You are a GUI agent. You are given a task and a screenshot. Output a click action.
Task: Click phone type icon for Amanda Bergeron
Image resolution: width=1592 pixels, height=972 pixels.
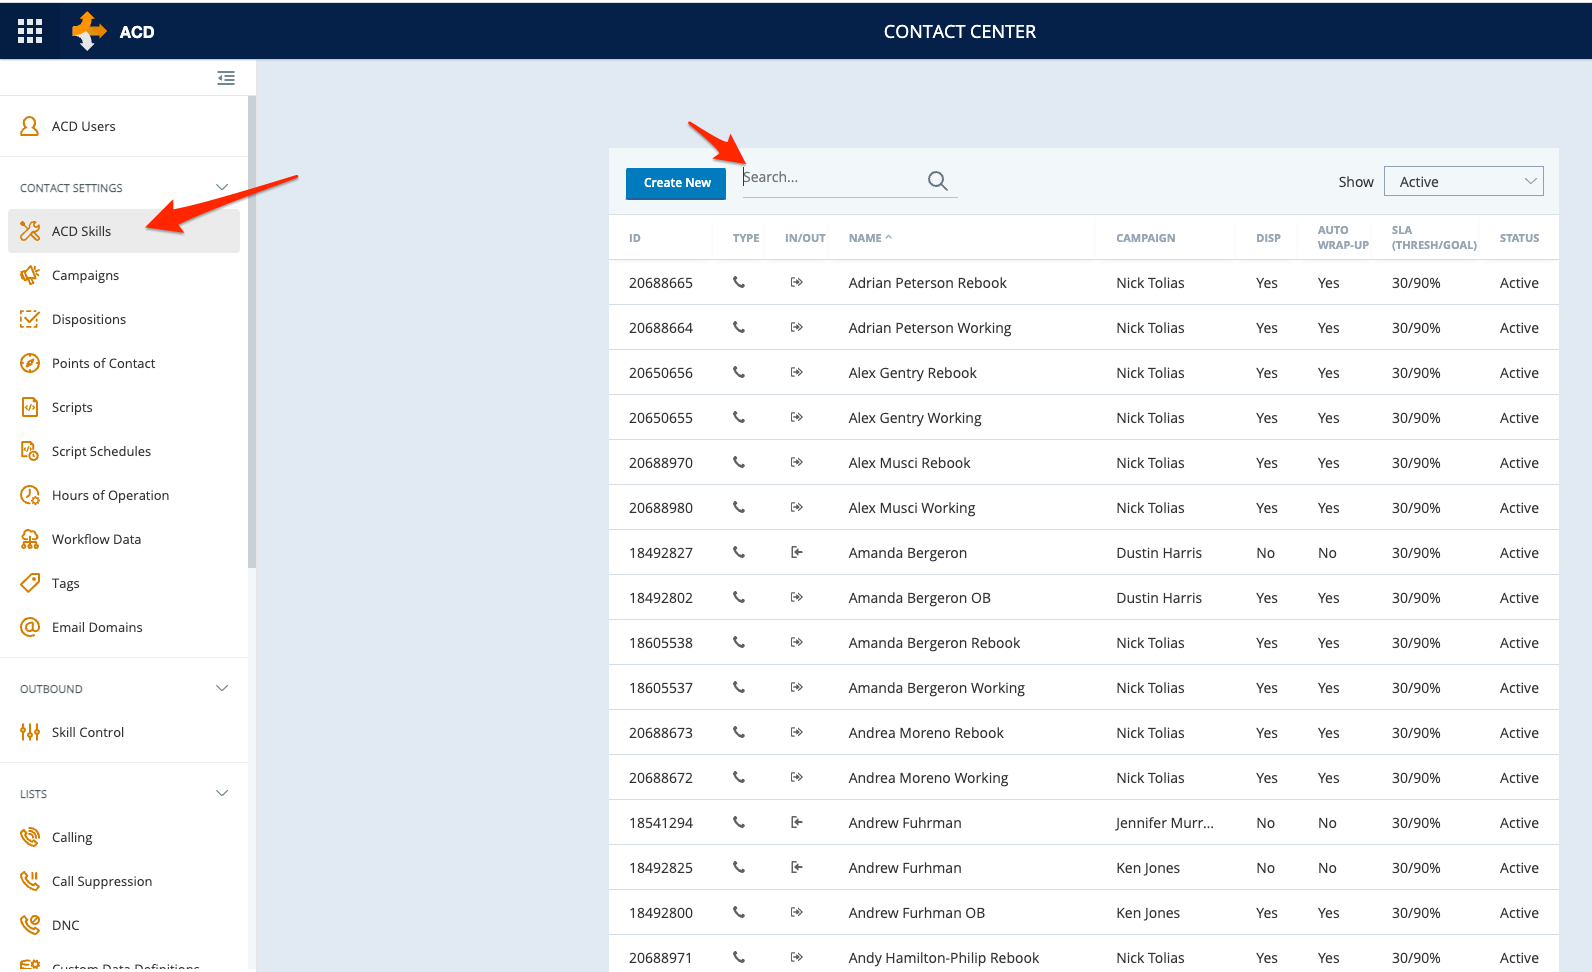(x=739, y=552)
